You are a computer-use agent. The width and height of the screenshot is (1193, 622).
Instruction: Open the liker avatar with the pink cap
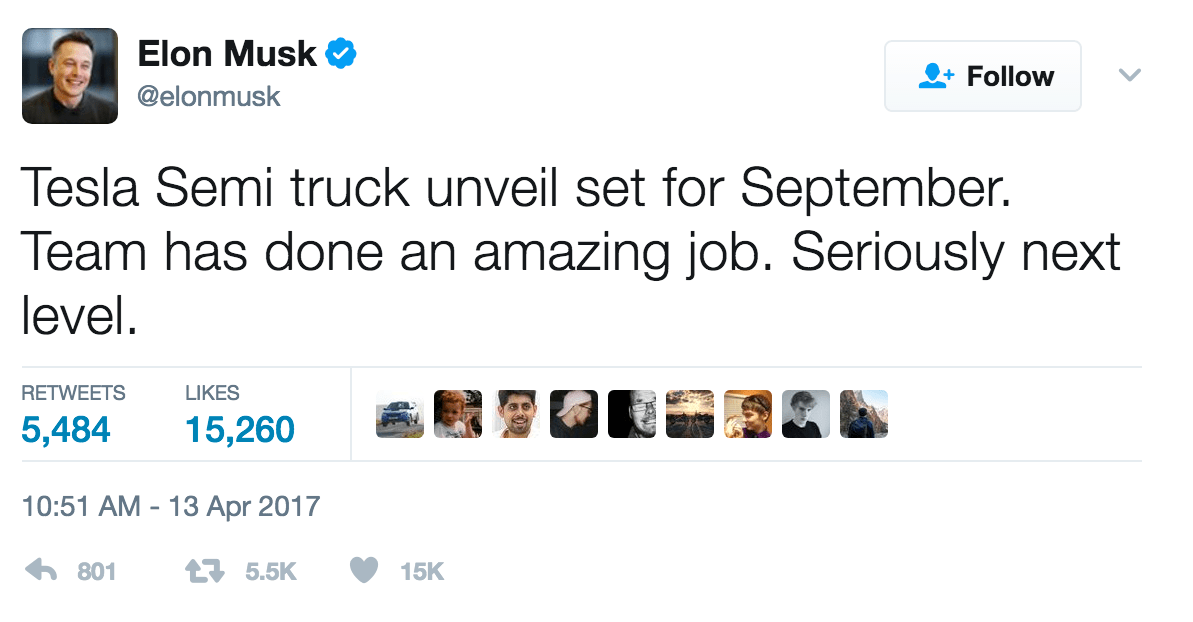tap(574, 414)
